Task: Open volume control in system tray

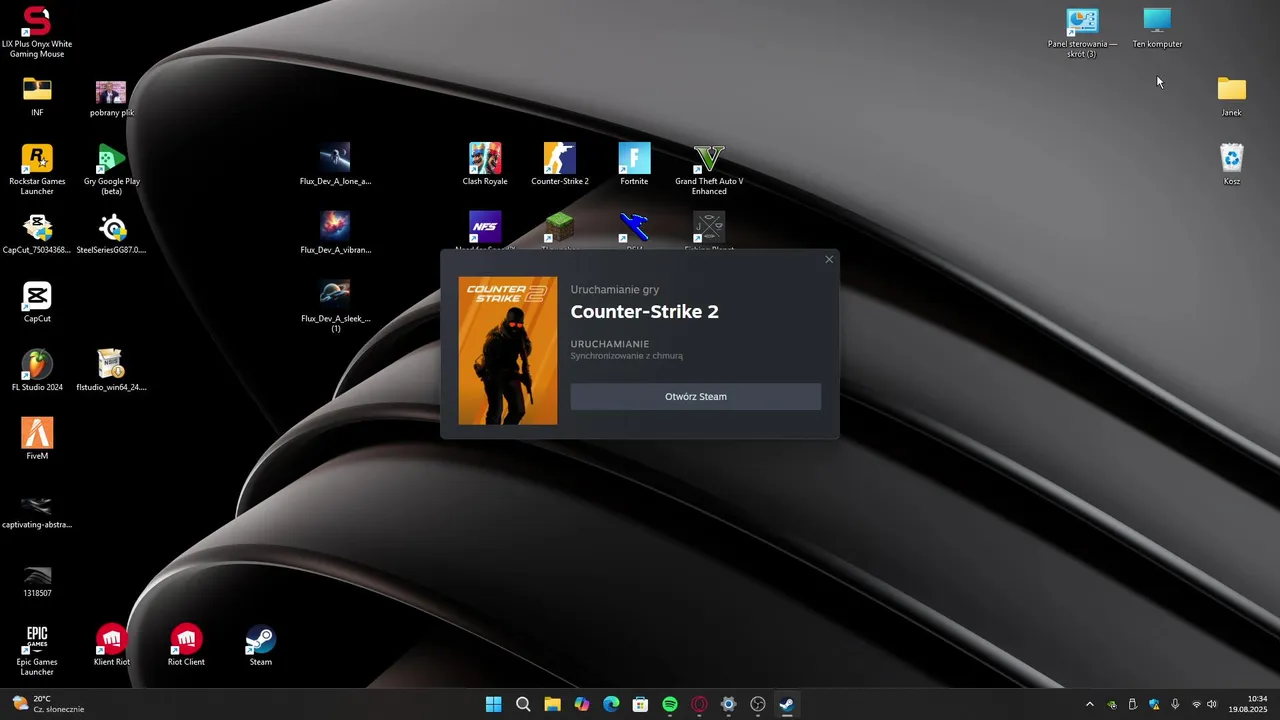Action: click(x=1213, y=704)
